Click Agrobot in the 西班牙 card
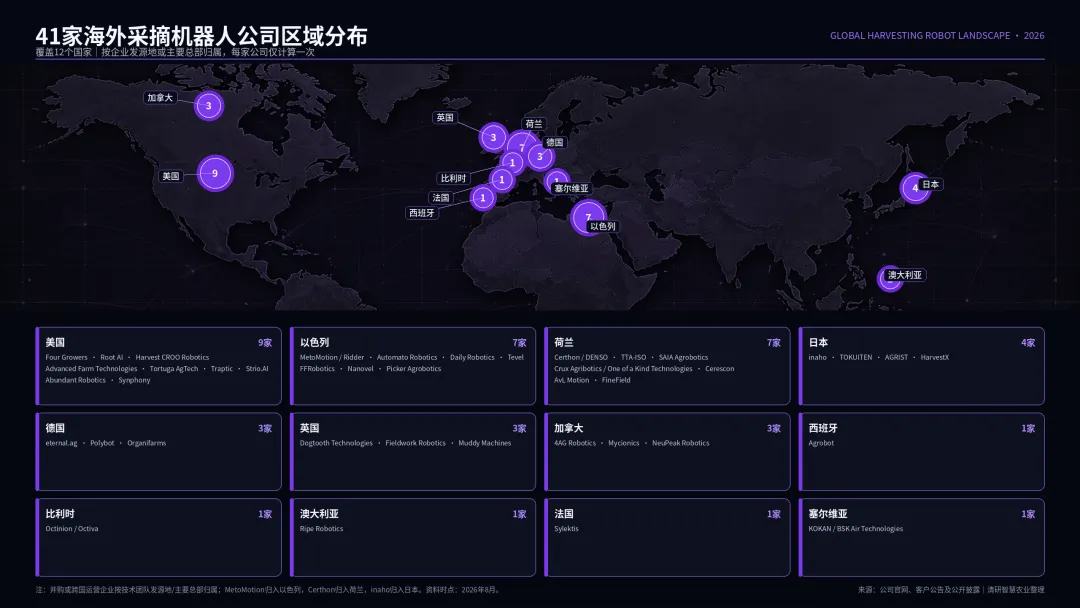 click(821, 443)
